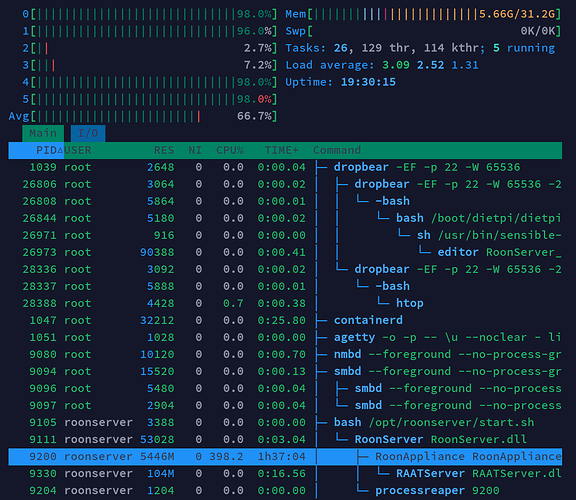Select the editor RoonServer process row
Image resolution: width=576 pixels, height=500 pixels.
(285, 252)
